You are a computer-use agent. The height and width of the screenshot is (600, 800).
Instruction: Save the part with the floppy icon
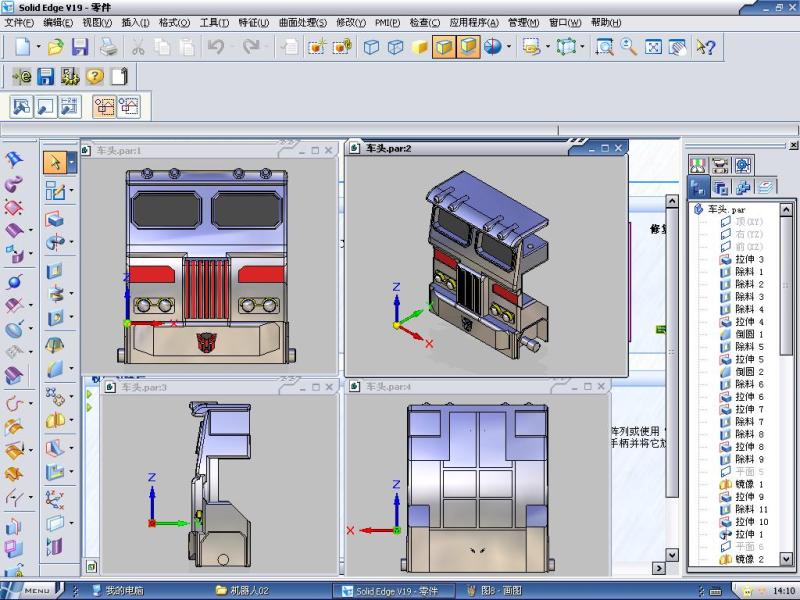80,47
